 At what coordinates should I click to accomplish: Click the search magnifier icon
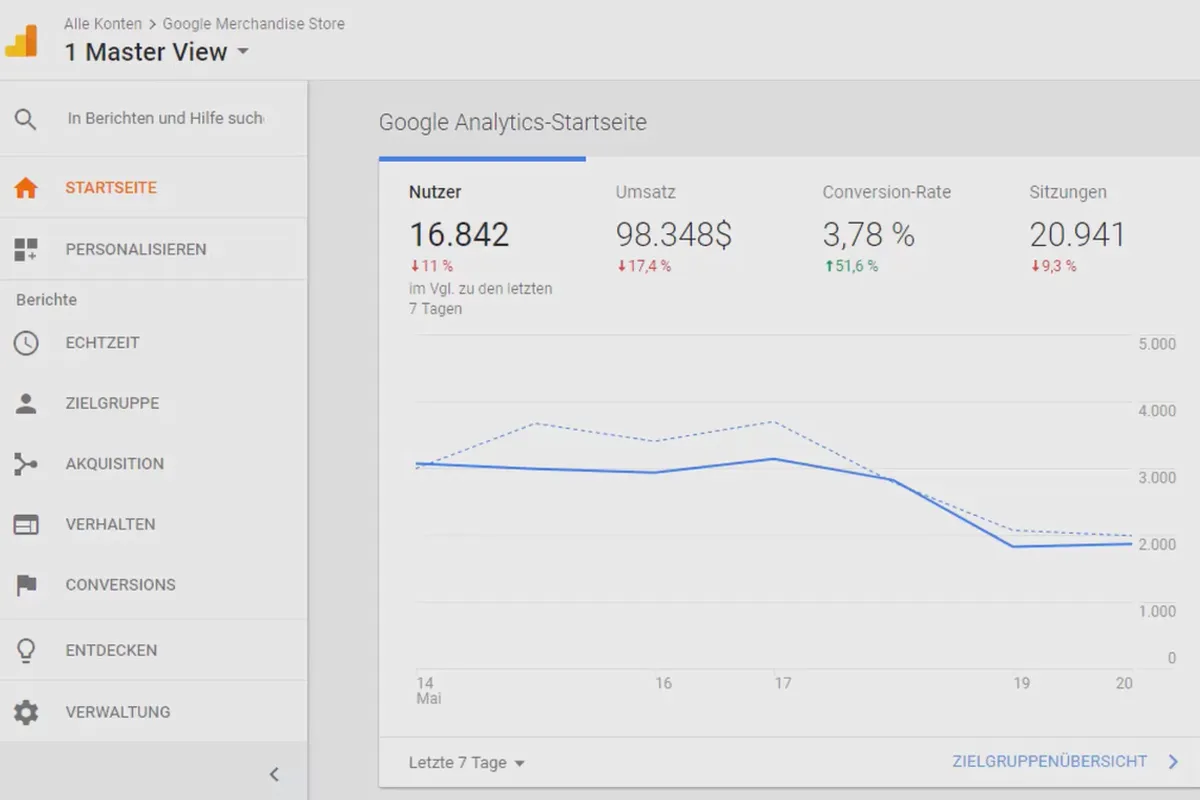click(26, 120)
